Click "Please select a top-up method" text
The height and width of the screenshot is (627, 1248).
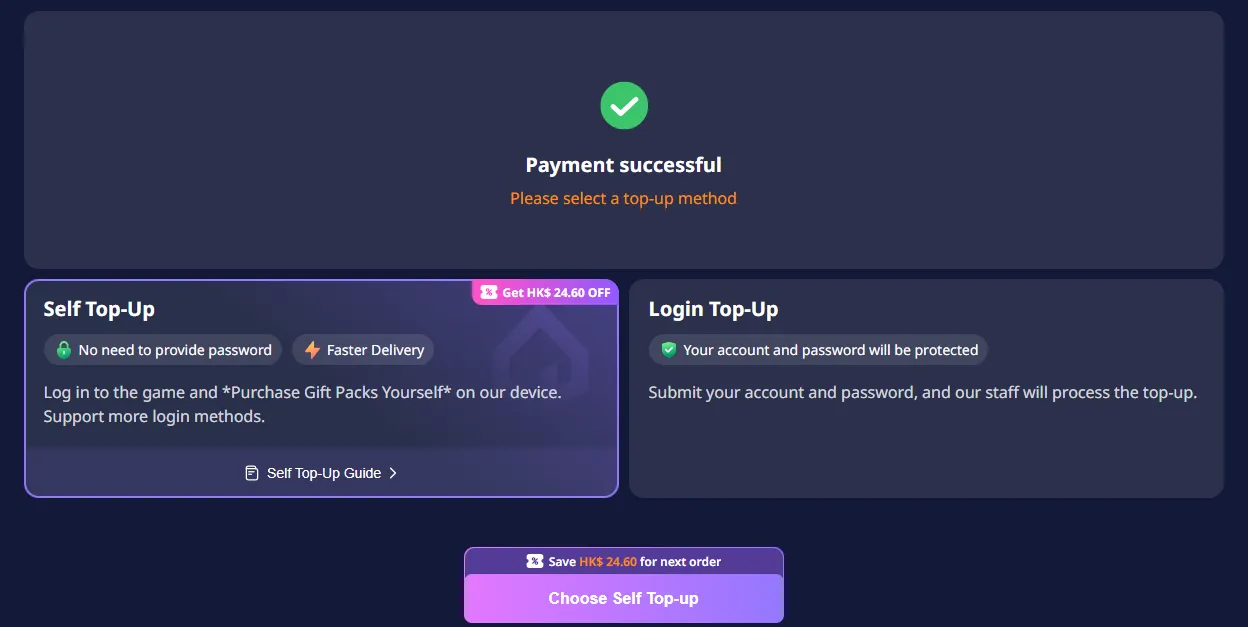(623, 198)
